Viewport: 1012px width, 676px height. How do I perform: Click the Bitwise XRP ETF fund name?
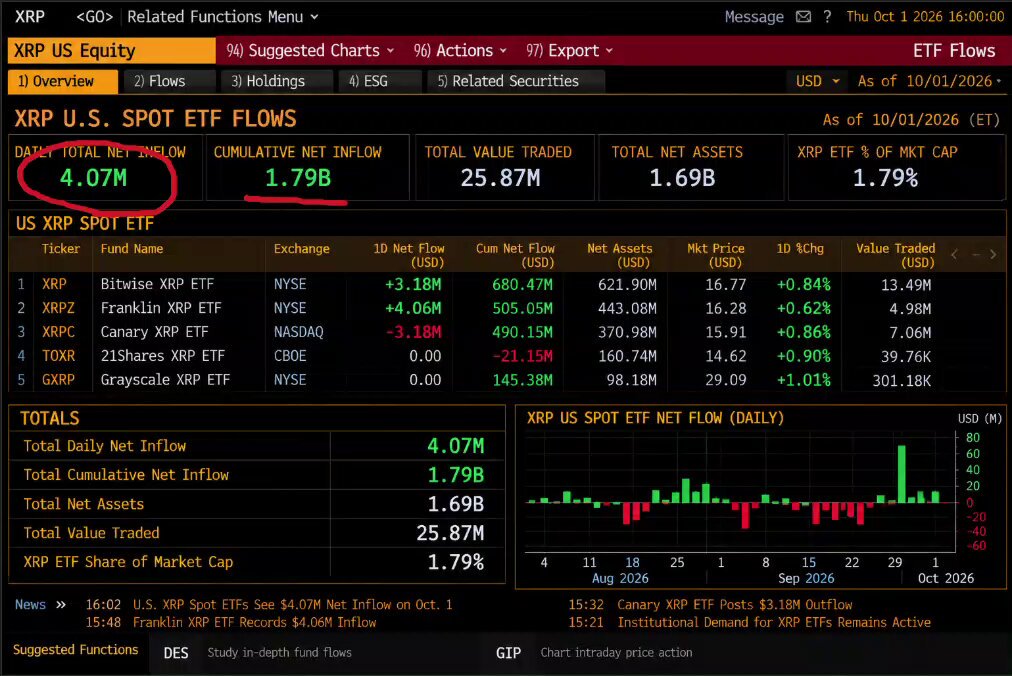point(157,284)
